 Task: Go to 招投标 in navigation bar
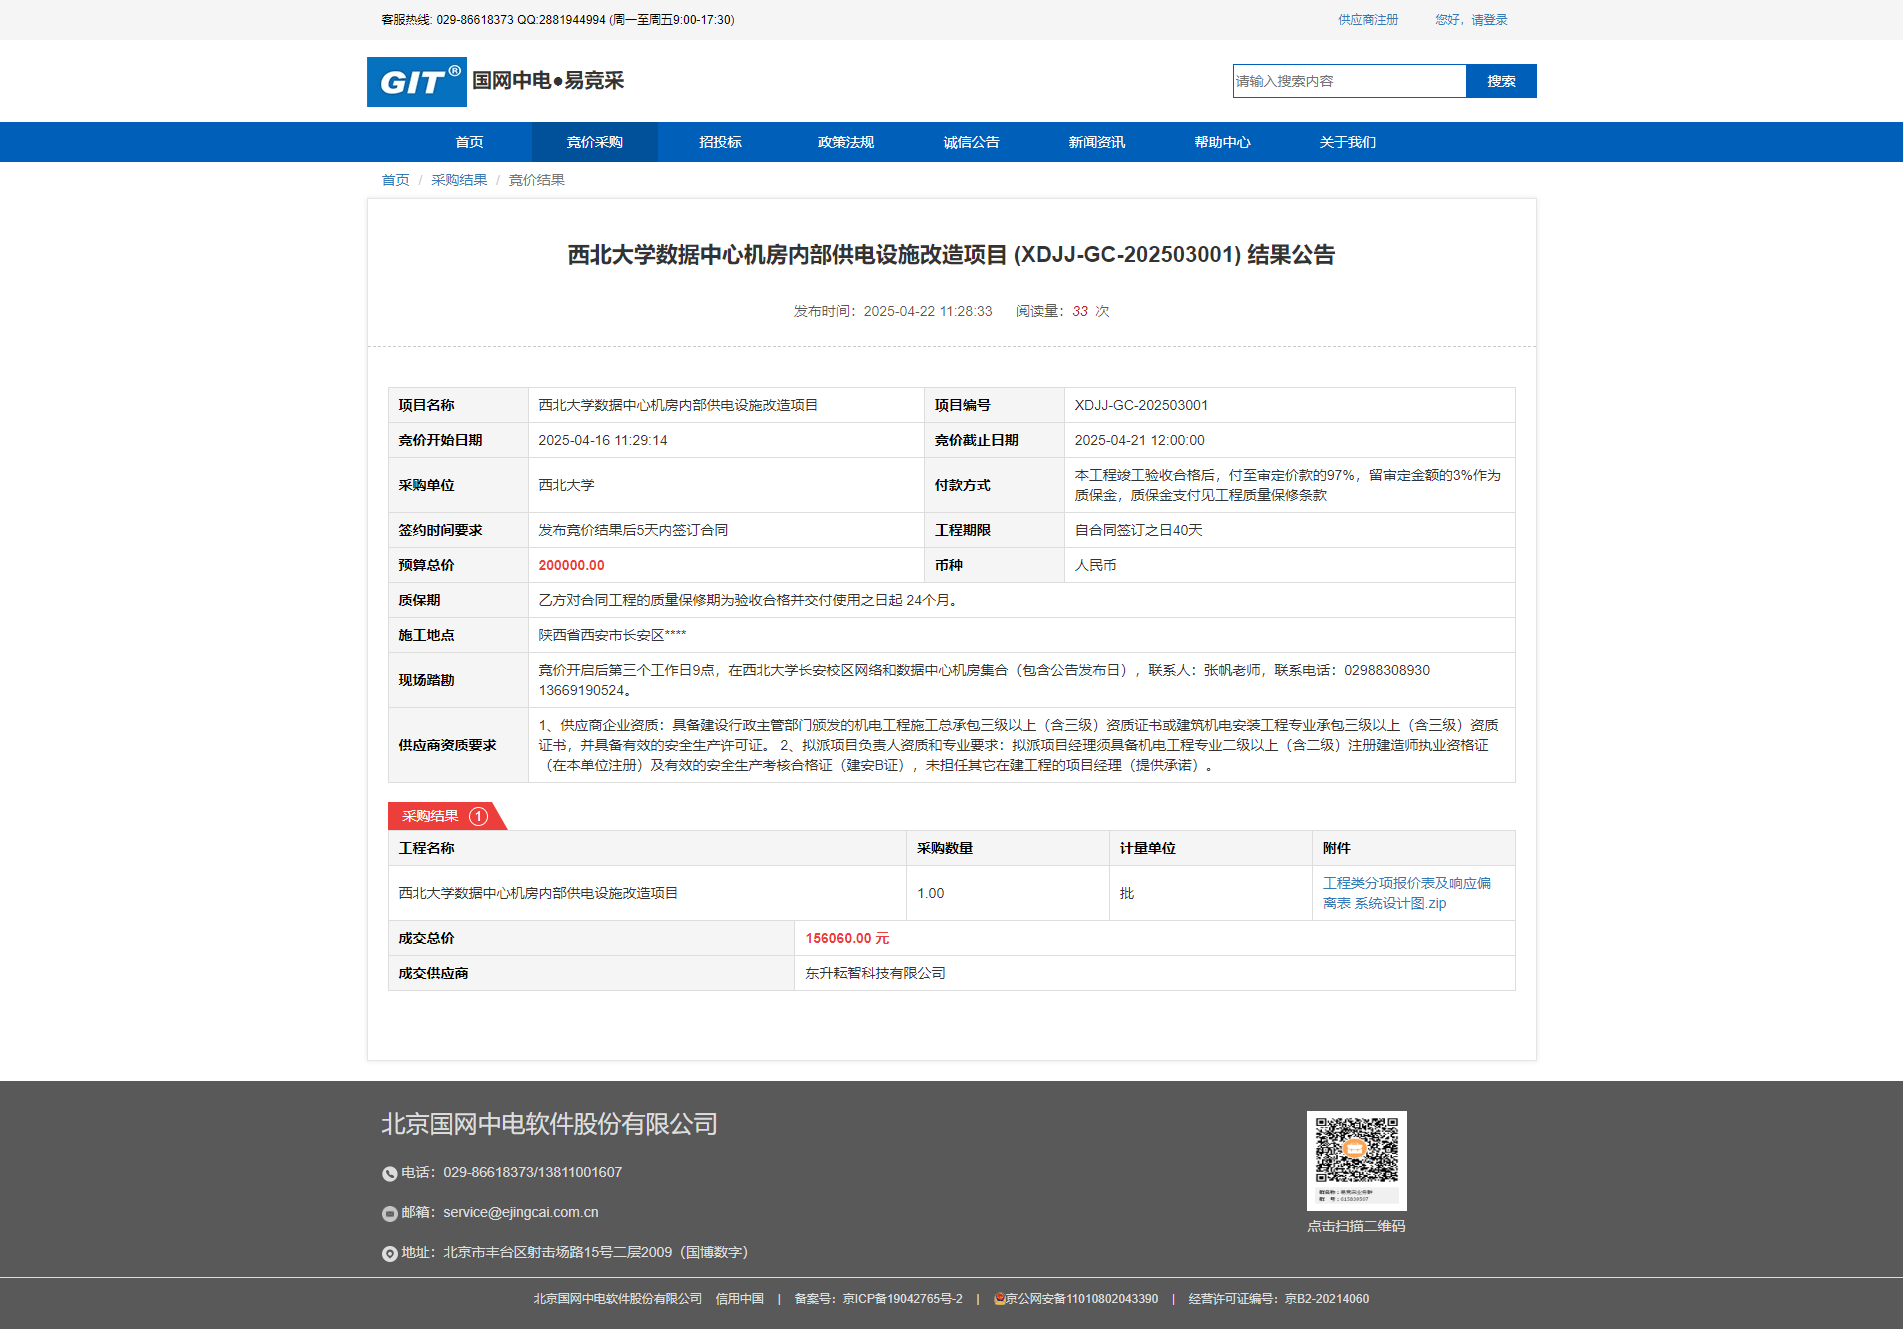click(x=720, y=142)
